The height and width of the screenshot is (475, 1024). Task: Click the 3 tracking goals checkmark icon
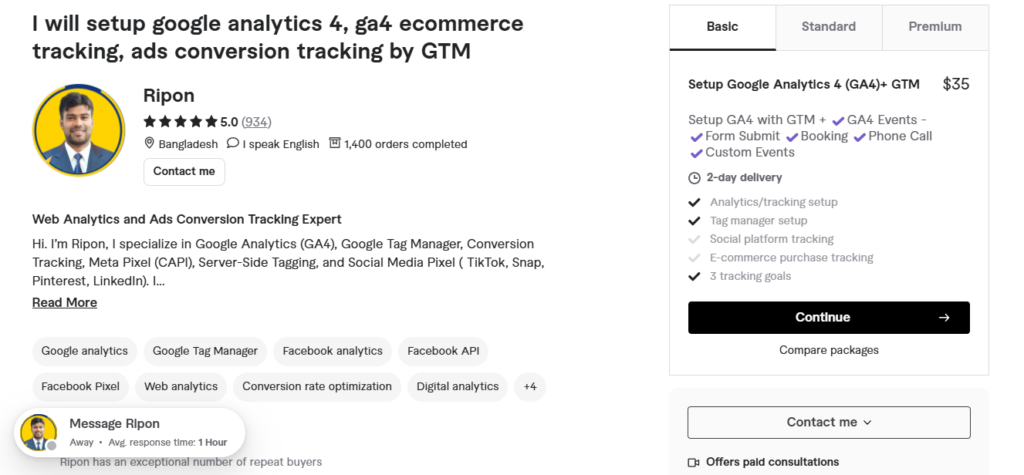coord(694,276)
